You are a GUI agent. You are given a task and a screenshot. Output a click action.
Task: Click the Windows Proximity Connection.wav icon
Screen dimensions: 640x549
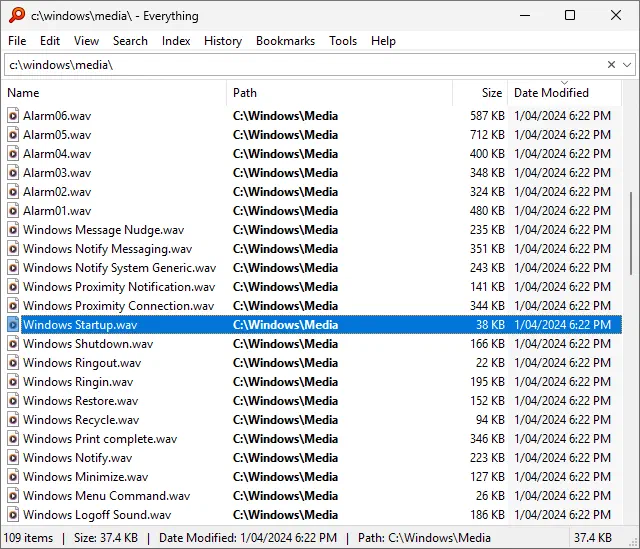point(13,306)
